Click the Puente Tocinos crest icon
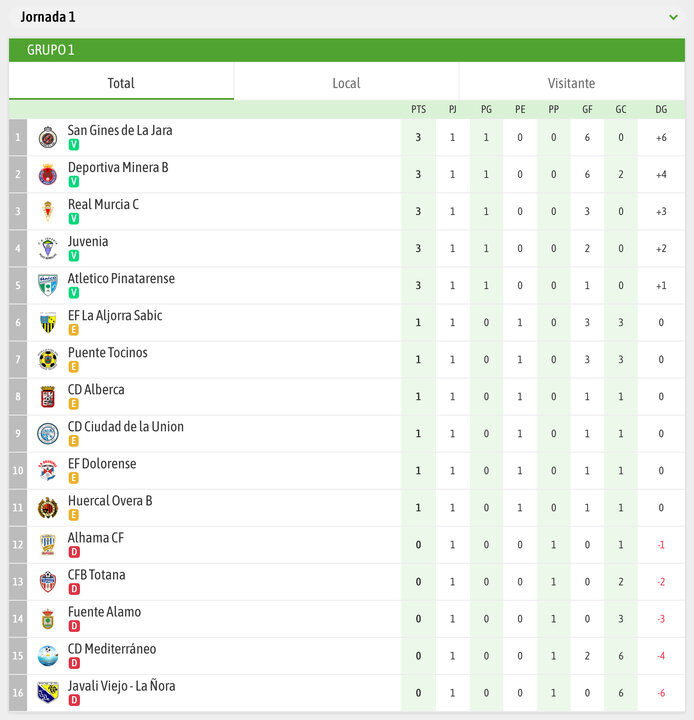694x720 pixels. click(x=47, y=360)
